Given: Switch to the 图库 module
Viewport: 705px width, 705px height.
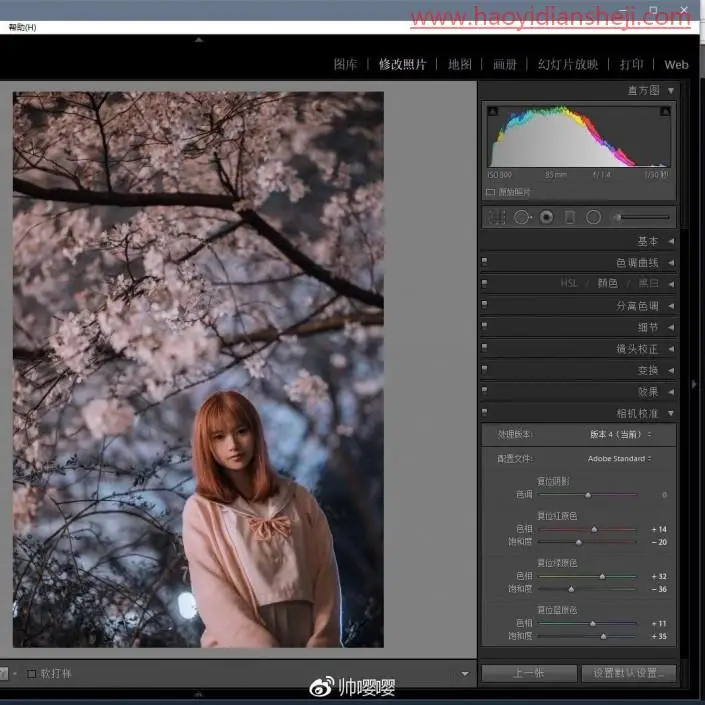Looking at the screenshot, I should [x=345, y=64].
